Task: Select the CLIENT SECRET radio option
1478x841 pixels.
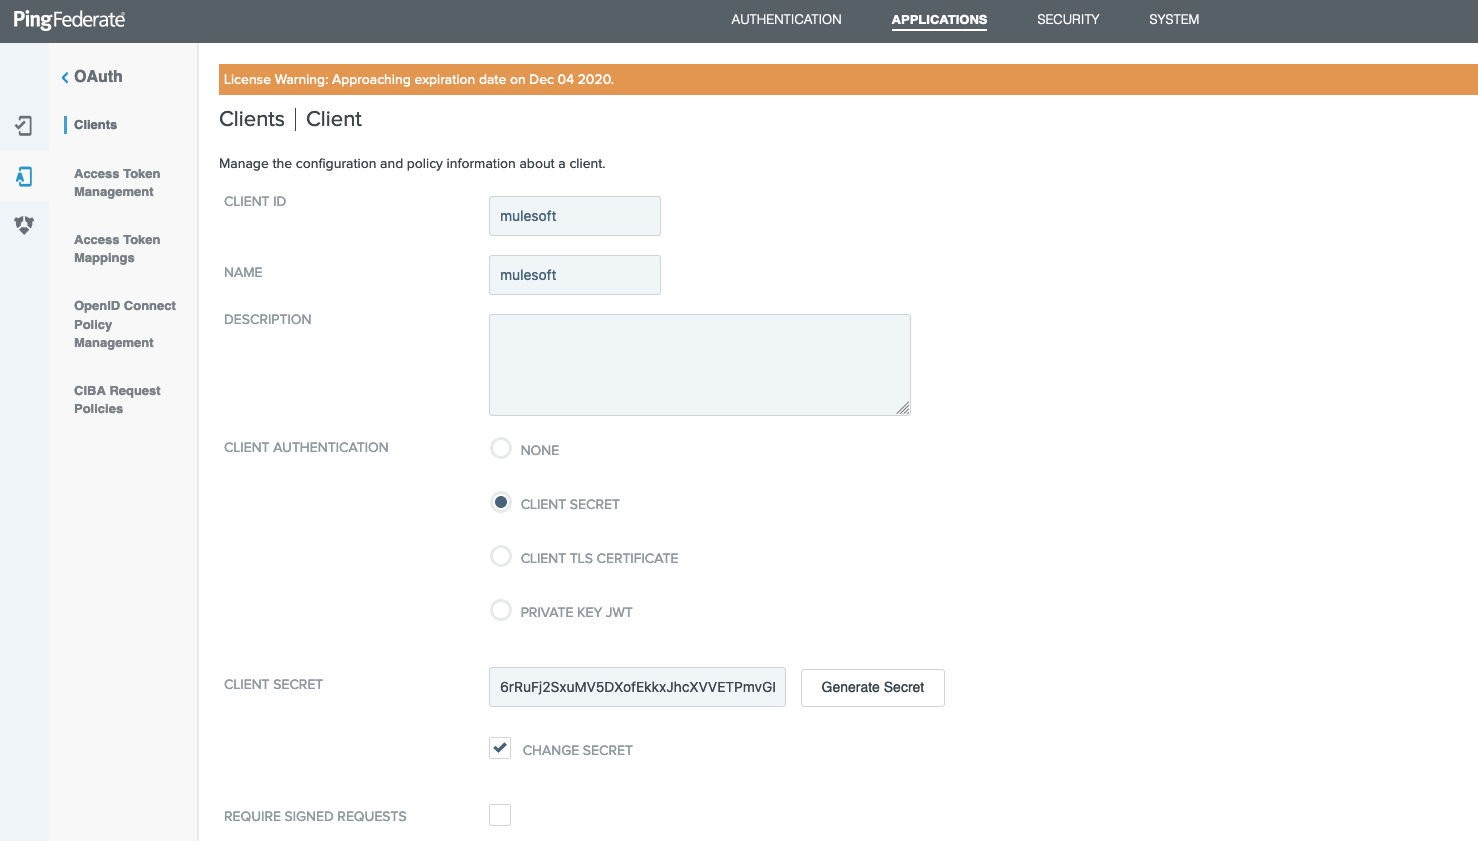Action: pyautogui.click(x=501, y=503)
